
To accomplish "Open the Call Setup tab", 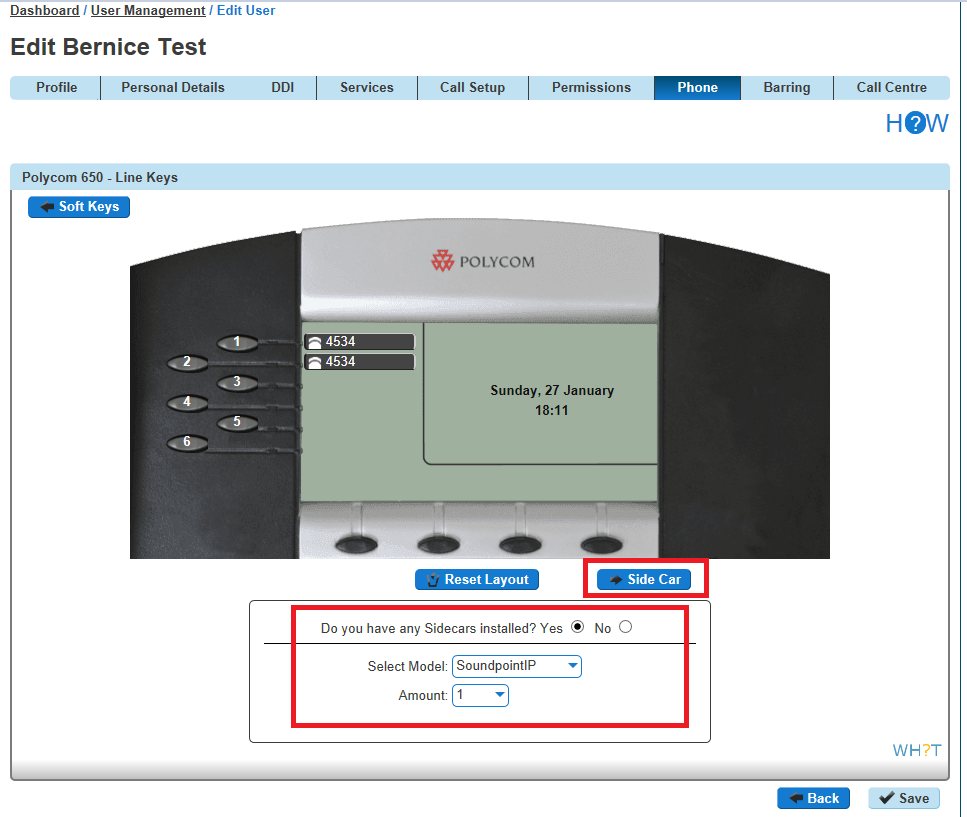I will click(472, 88).
